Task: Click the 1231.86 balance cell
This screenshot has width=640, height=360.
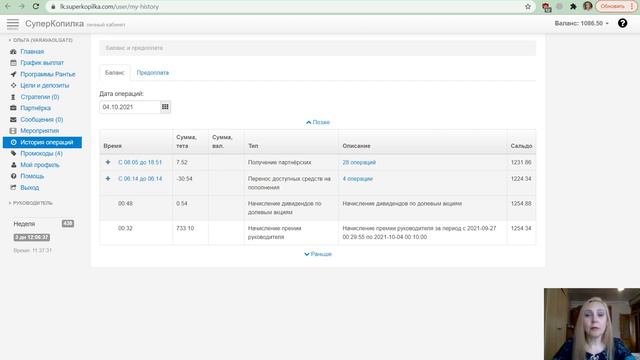Action: click(x=521, y=162)
